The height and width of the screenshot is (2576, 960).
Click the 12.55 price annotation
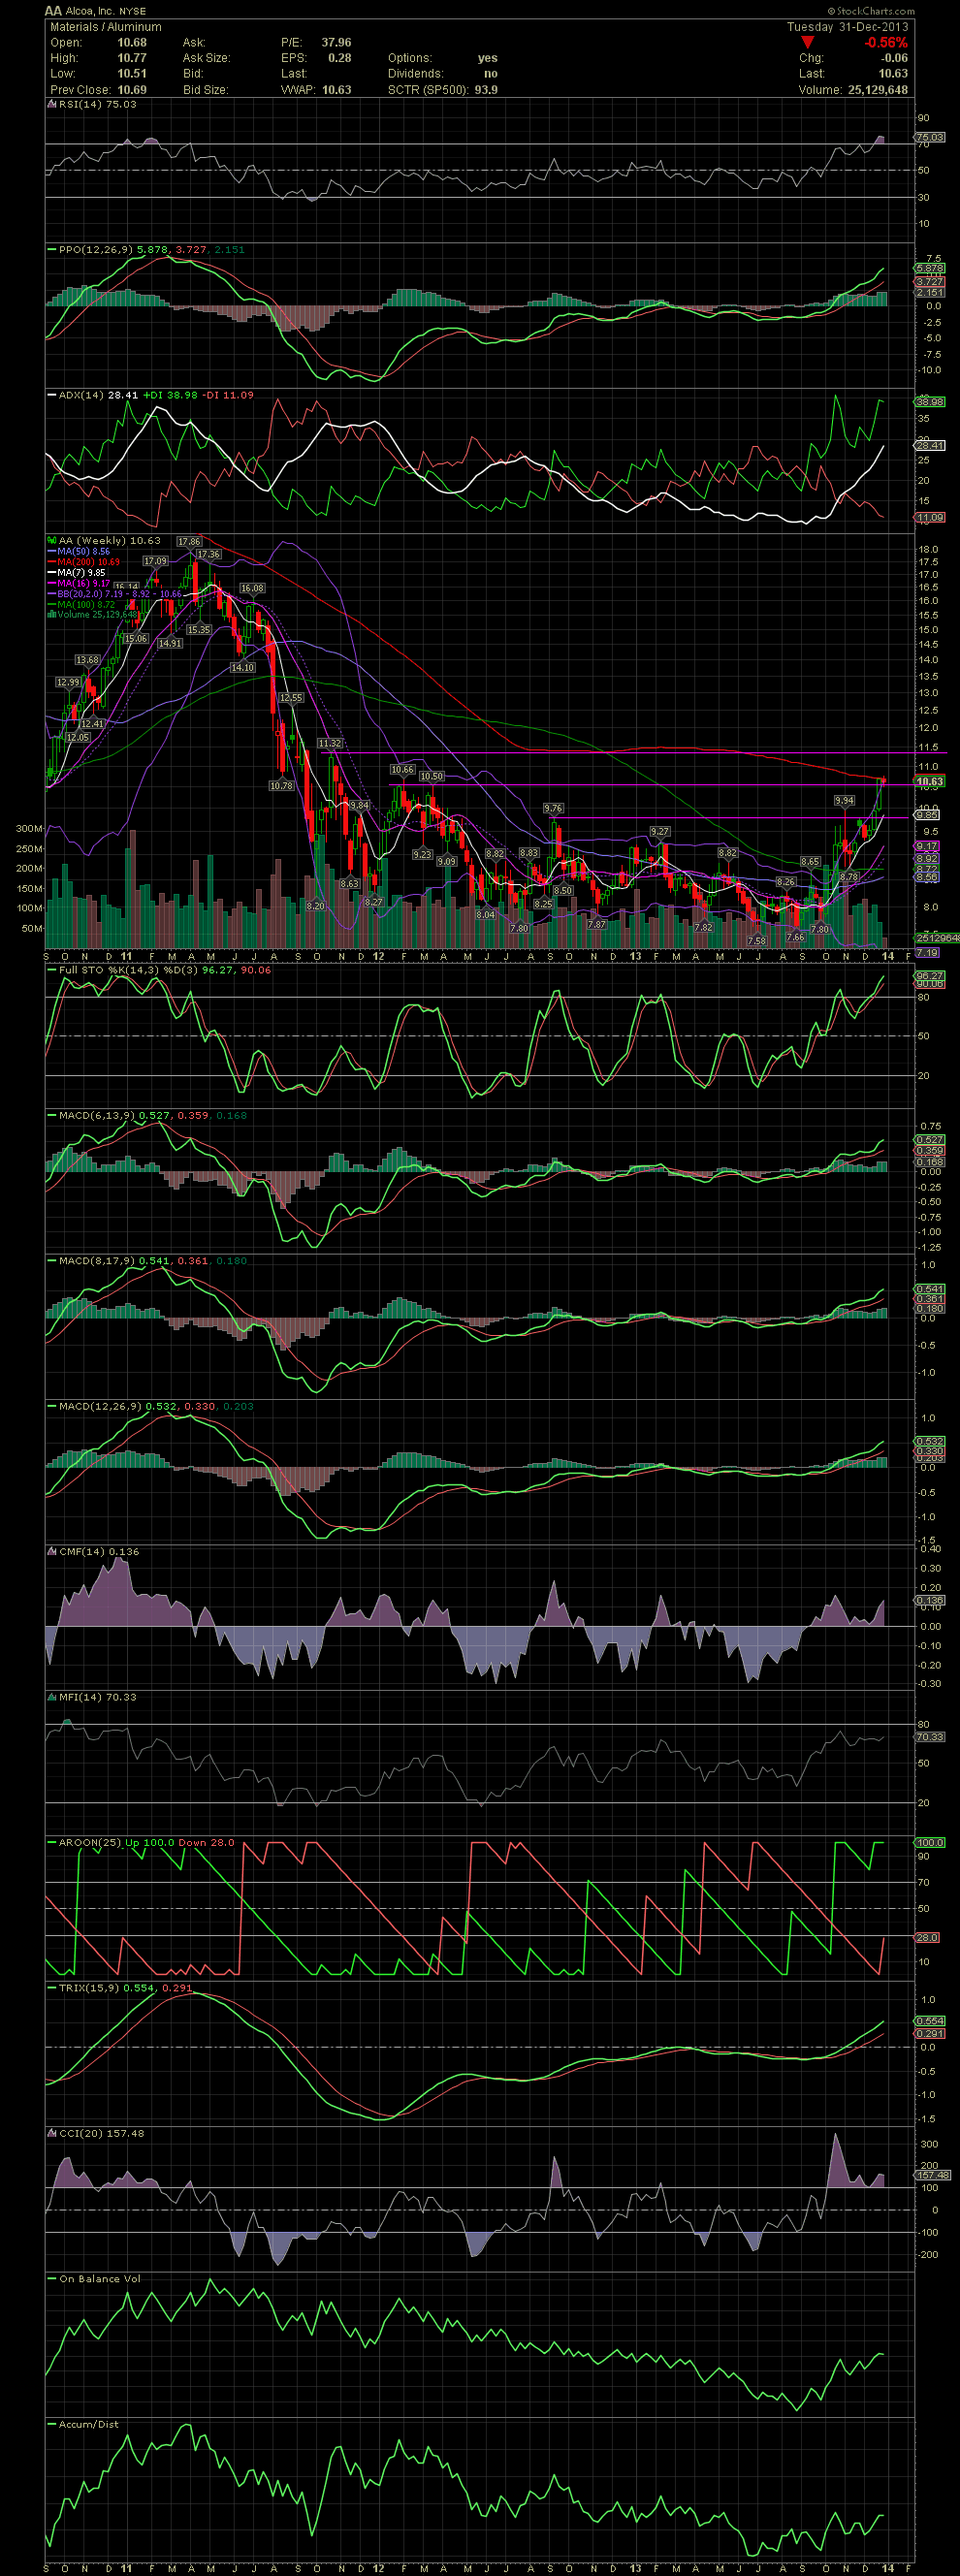(290, 698)
